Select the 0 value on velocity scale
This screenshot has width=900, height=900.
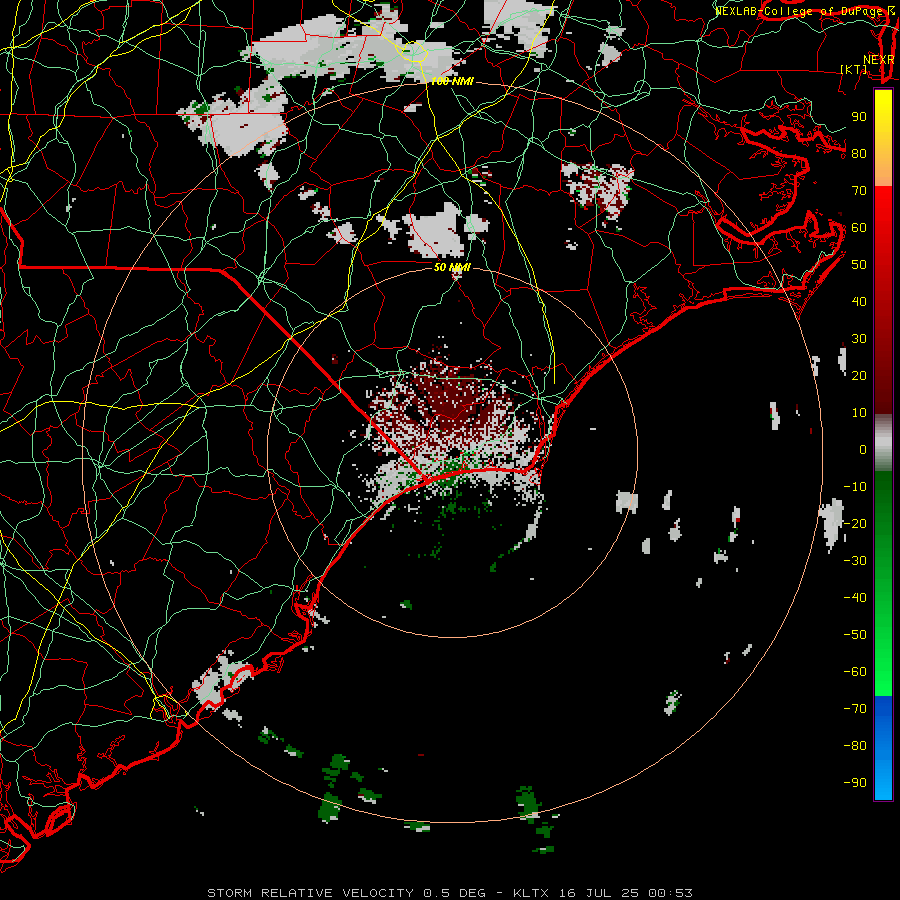pyautogui.click(x=863, y=449)
